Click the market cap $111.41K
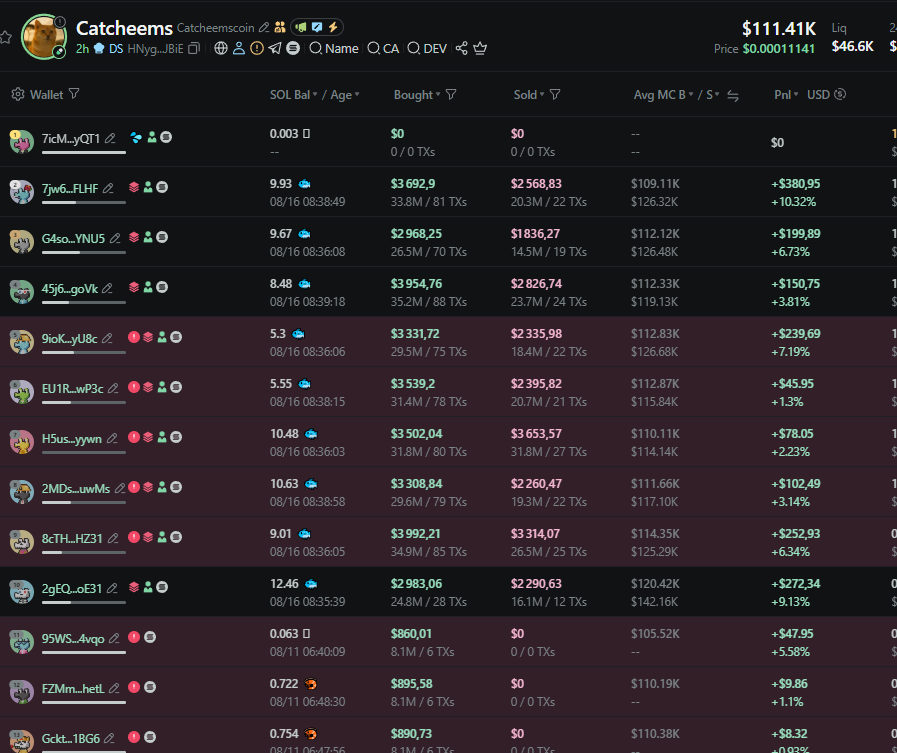This screenshot has width=897, height=753. click(779, 28)
